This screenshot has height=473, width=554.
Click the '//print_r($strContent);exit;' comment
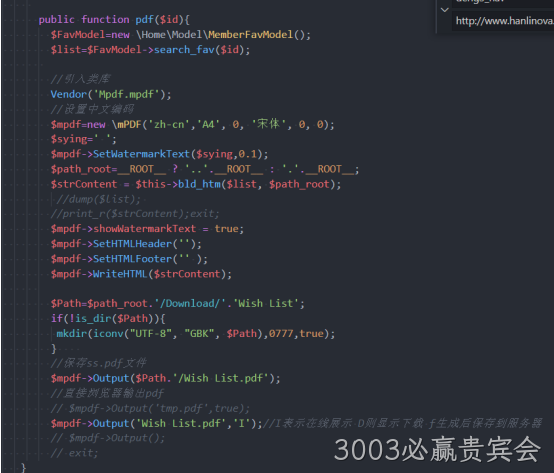click(x=135, y=214)
